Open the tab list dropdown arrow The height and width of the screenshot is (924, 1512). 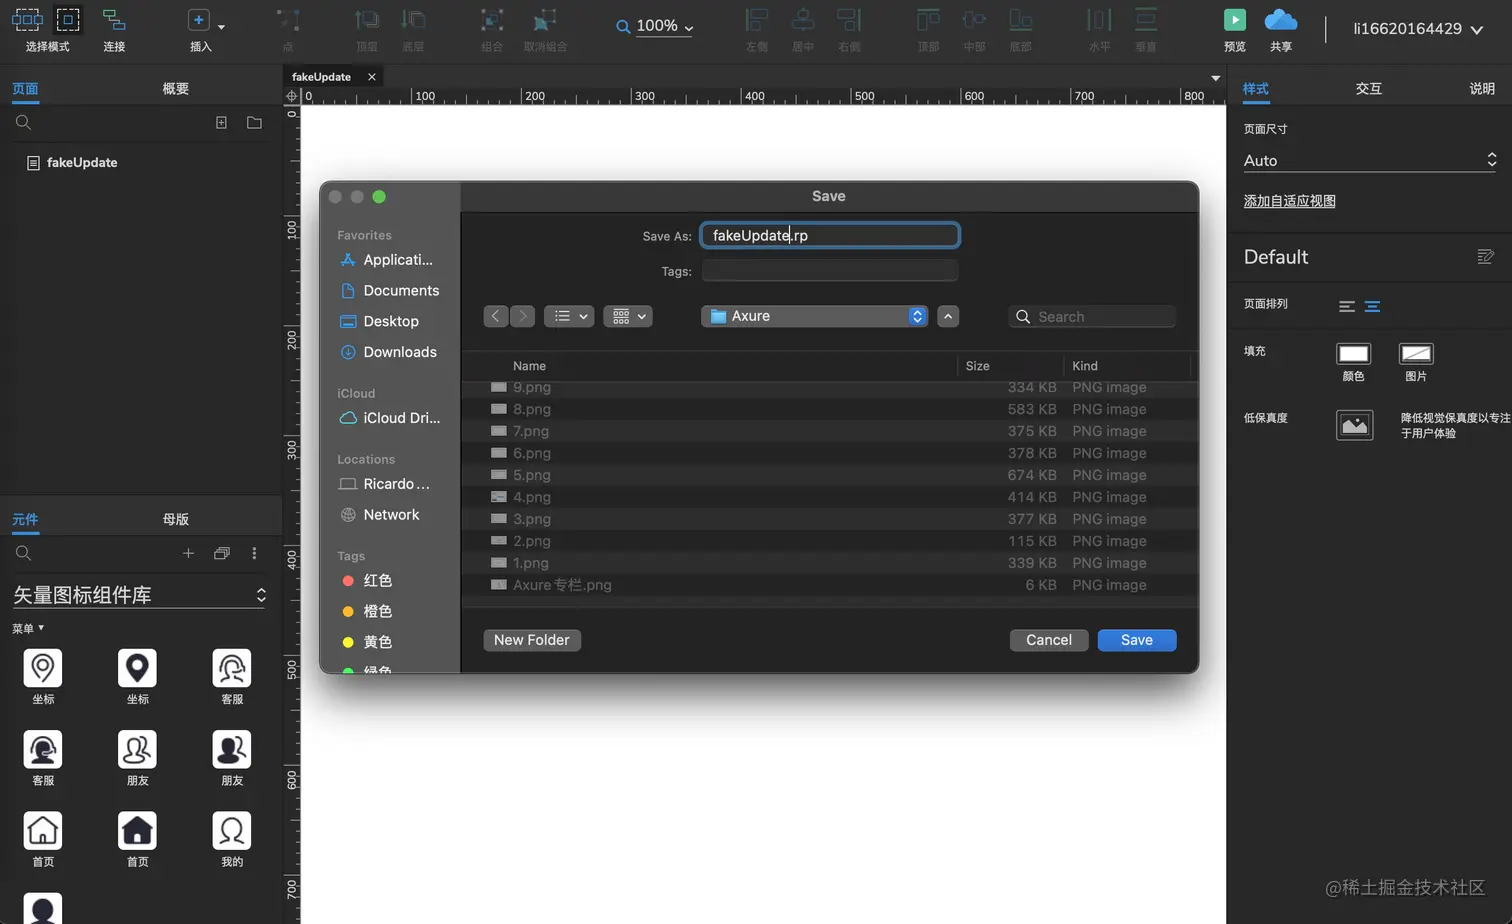click(x=1215, y=77)
